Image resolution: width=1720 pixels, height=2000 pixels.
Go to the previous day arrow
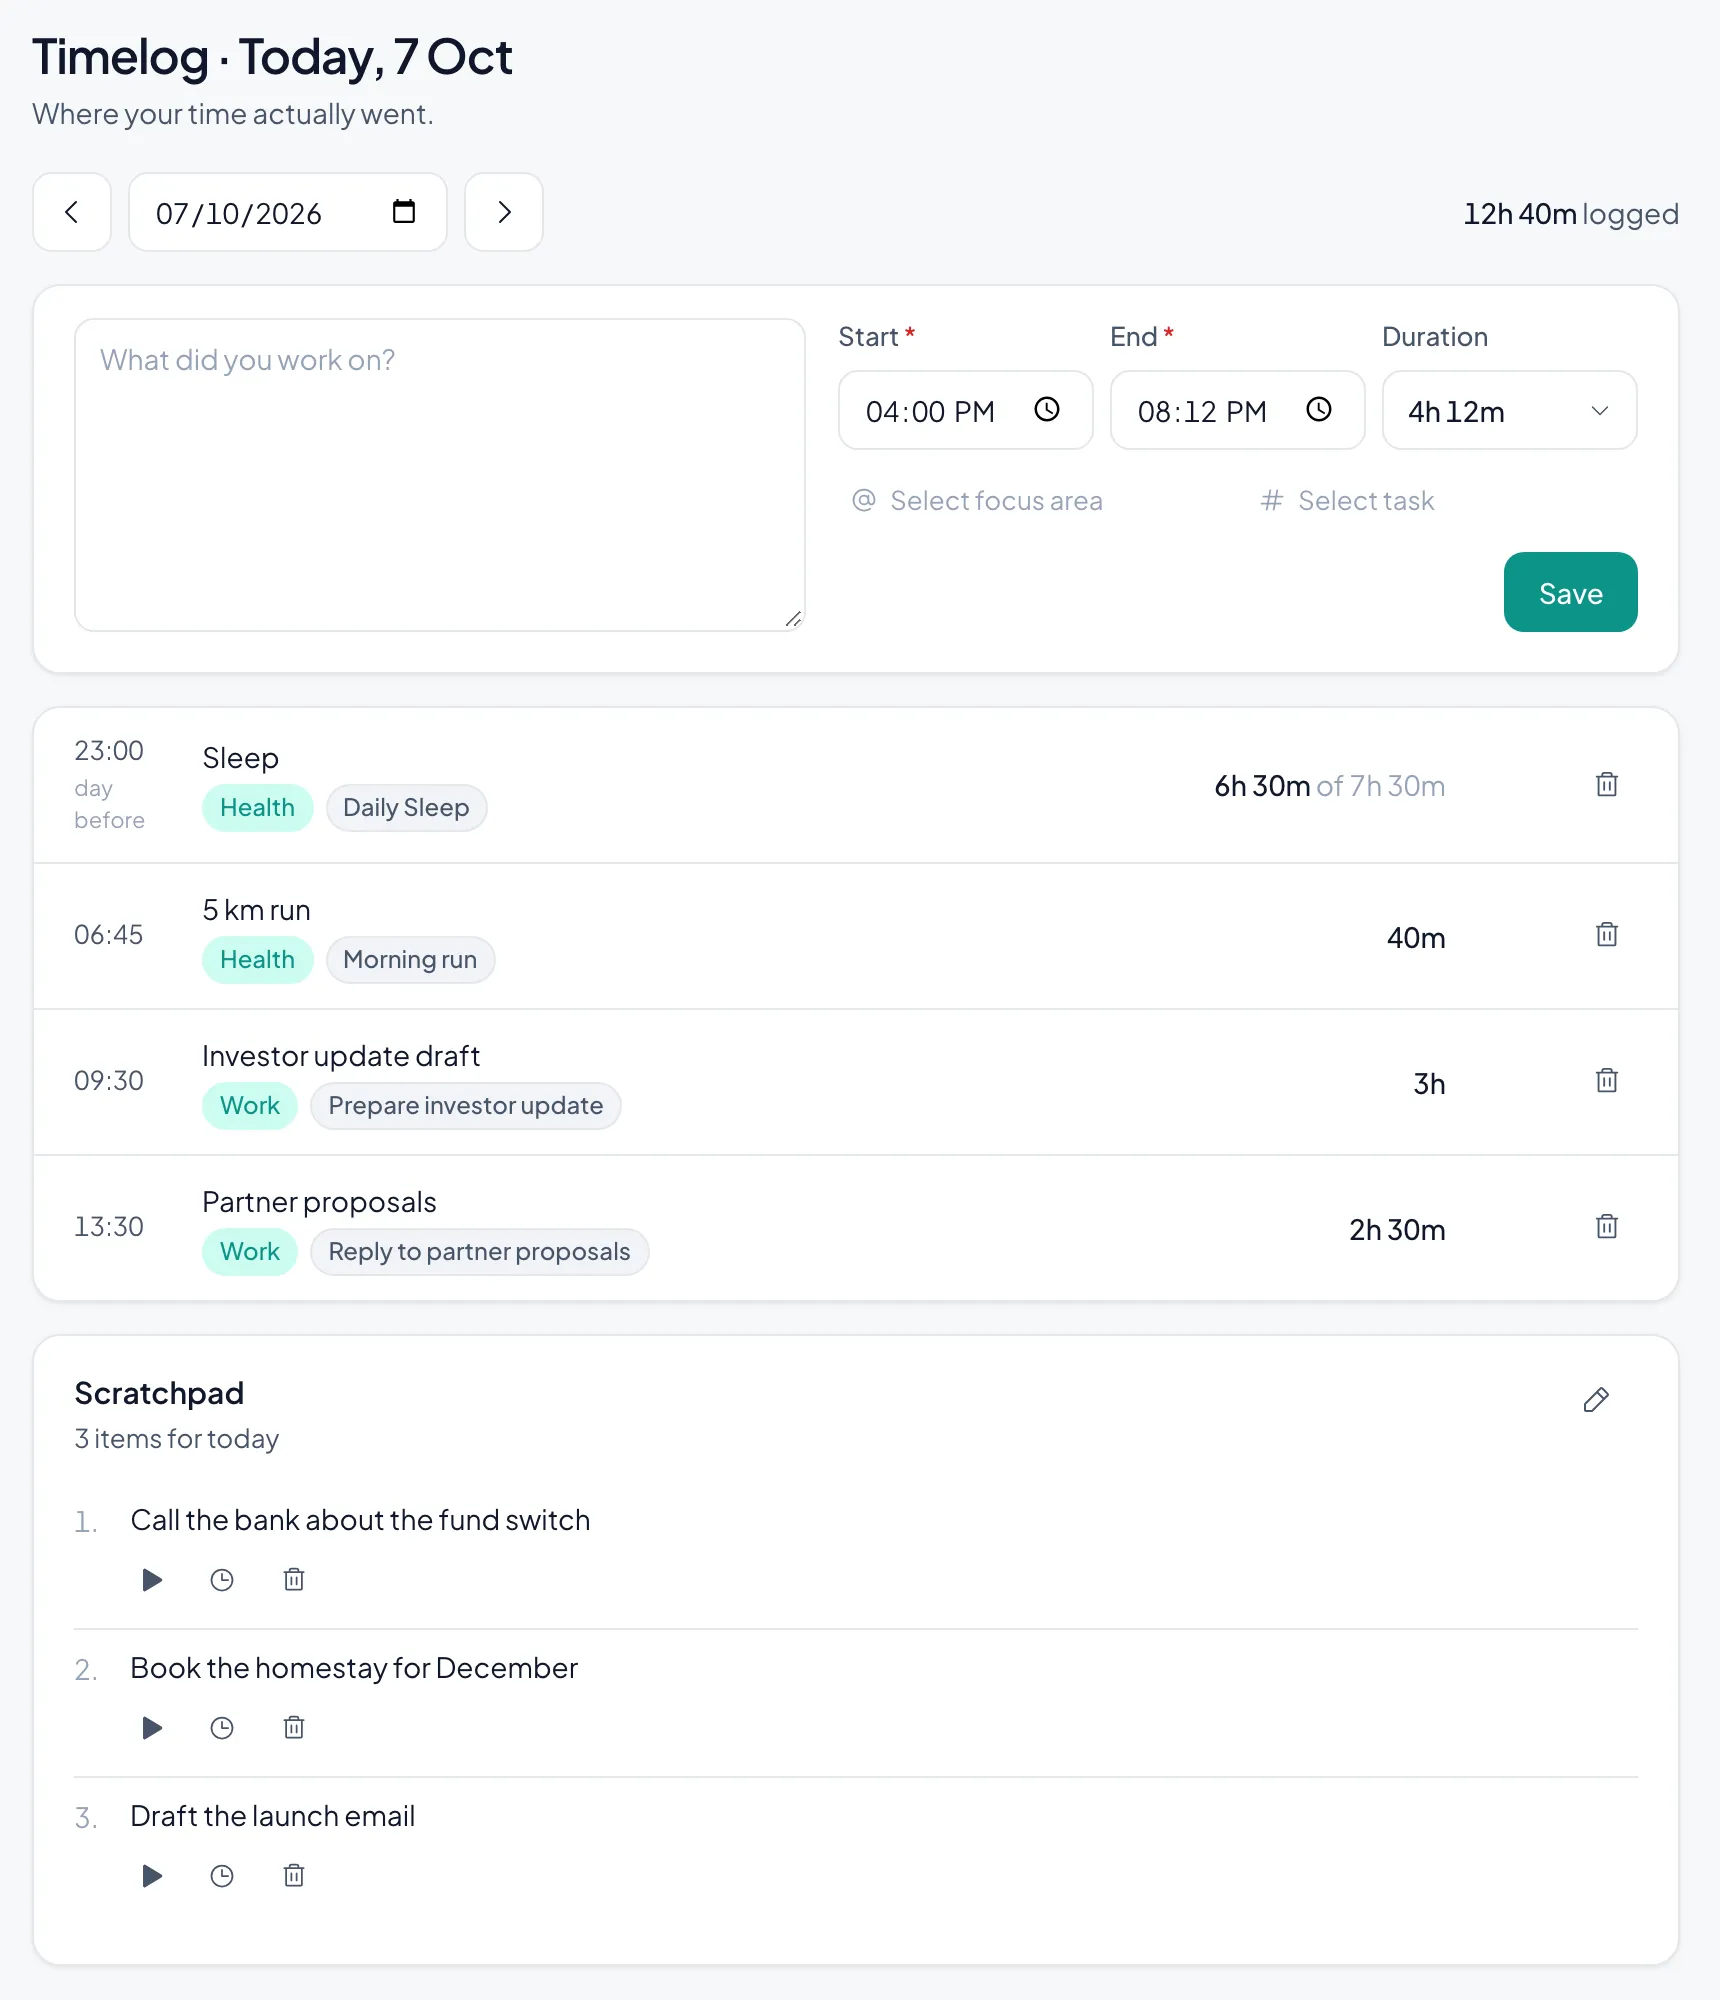click(72, 212)
